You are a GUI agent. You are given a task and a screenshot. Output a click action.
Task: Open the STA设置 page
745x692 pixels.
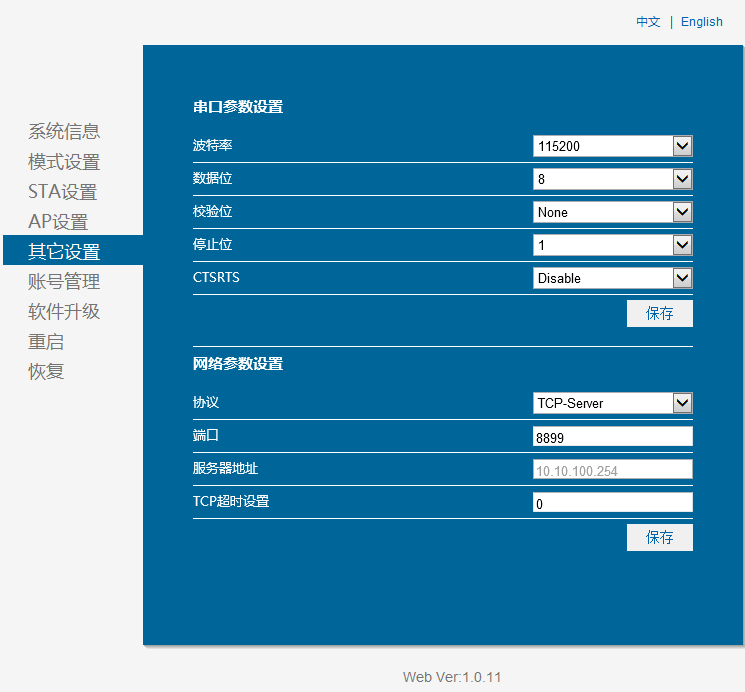[x=62, y=192]
